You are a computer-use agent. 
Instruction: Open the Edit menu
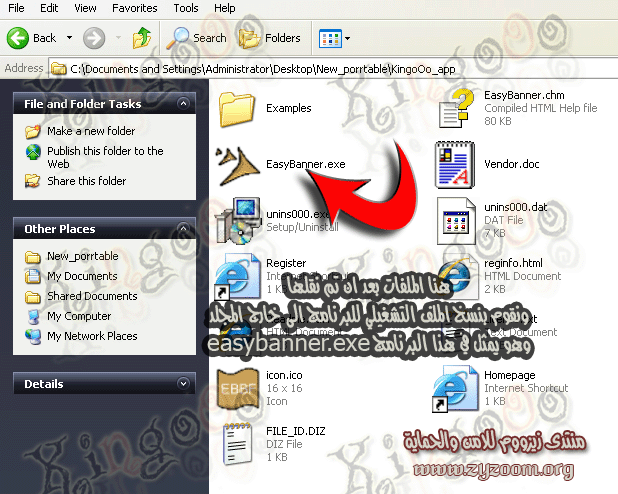49,8
